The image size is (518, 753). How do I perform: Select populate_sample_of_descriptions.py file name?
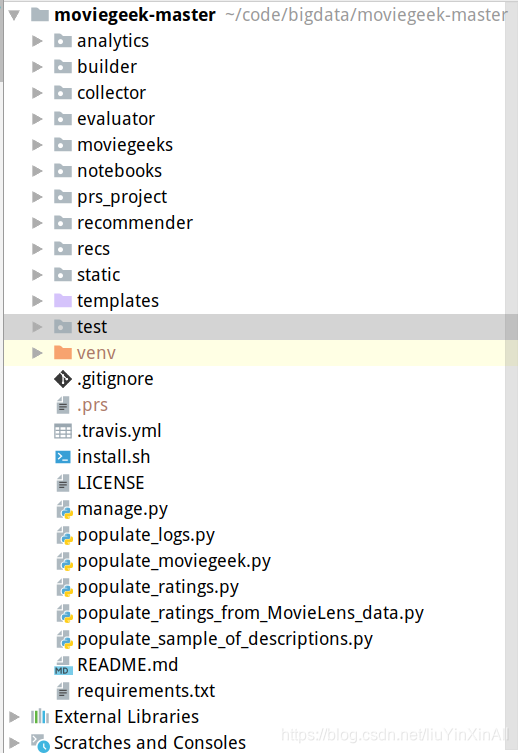point(225,639)
